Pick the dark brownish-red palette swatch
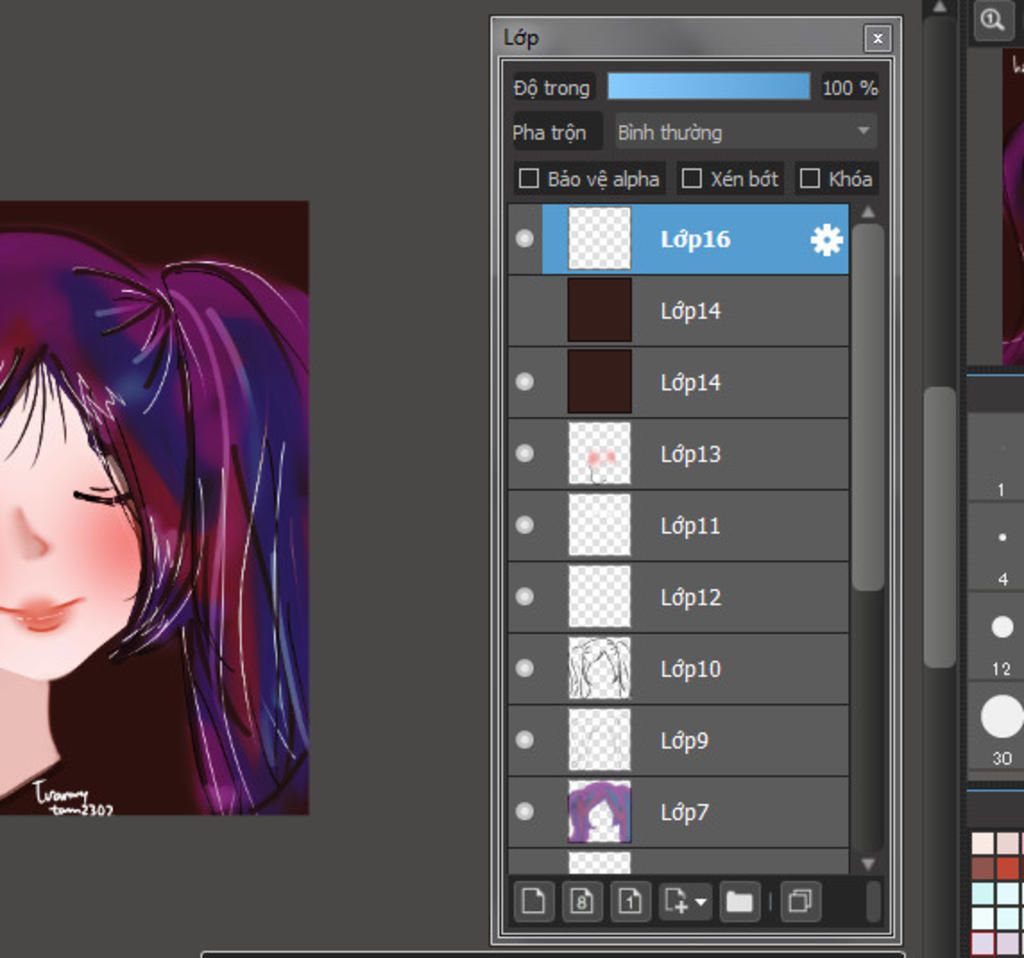 point(983,869)
